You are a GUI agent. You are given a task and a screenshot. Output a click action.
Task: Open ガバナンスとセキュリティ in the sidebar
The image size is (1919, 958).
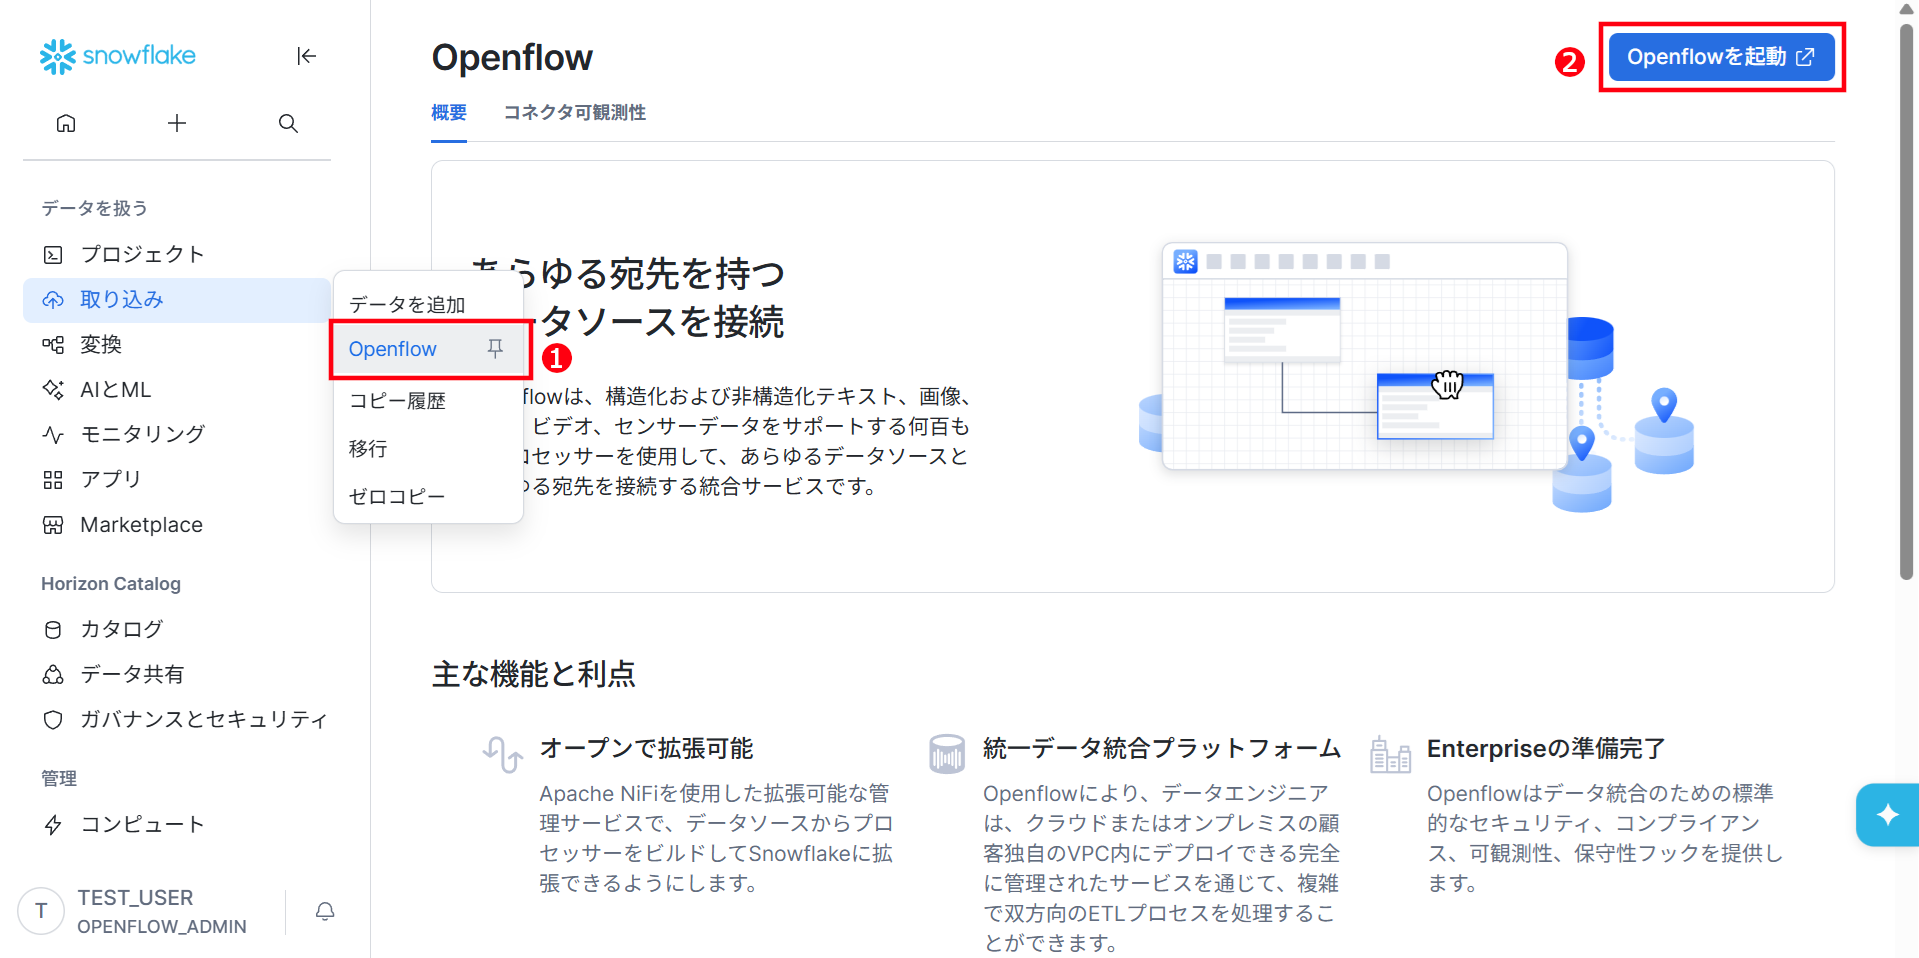tap(177, 720)
